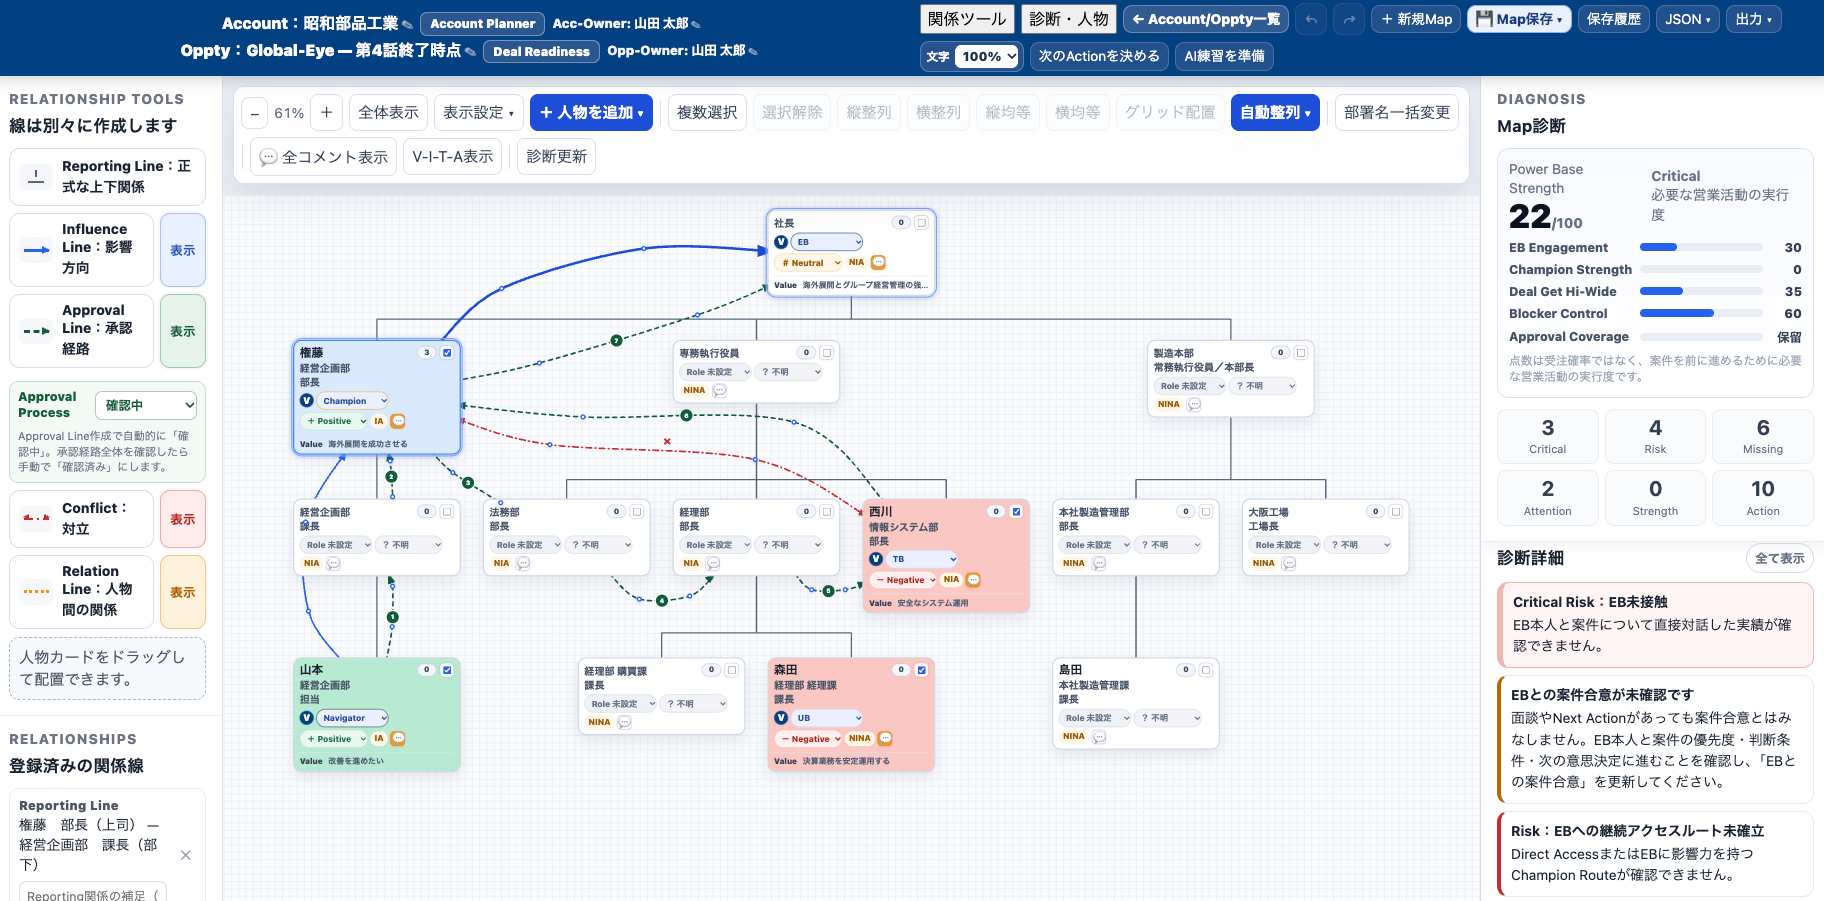1824x901 pixels.
Task: Open comment bubble on 権藤 card
Action: coord(398,421)
